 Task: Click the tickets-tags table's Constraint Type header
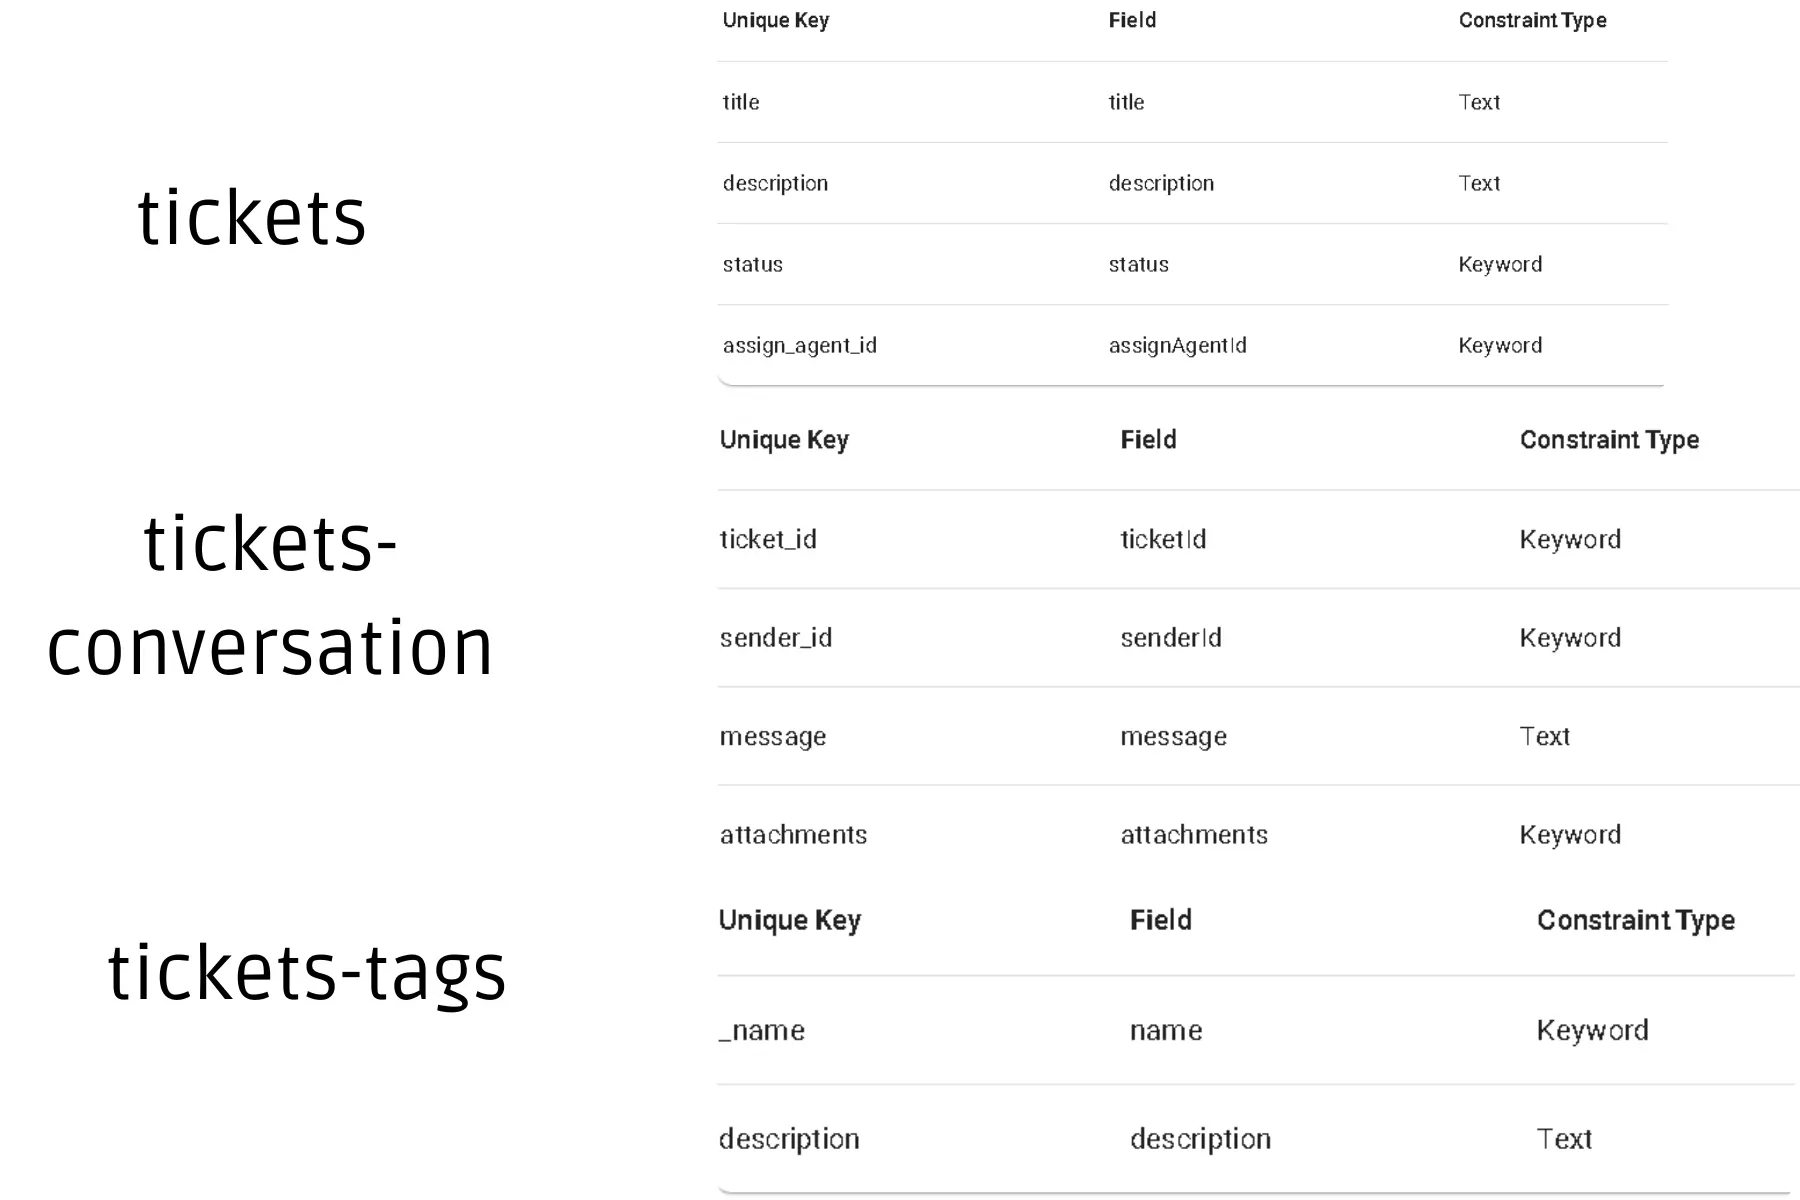tap(1635, 920)
